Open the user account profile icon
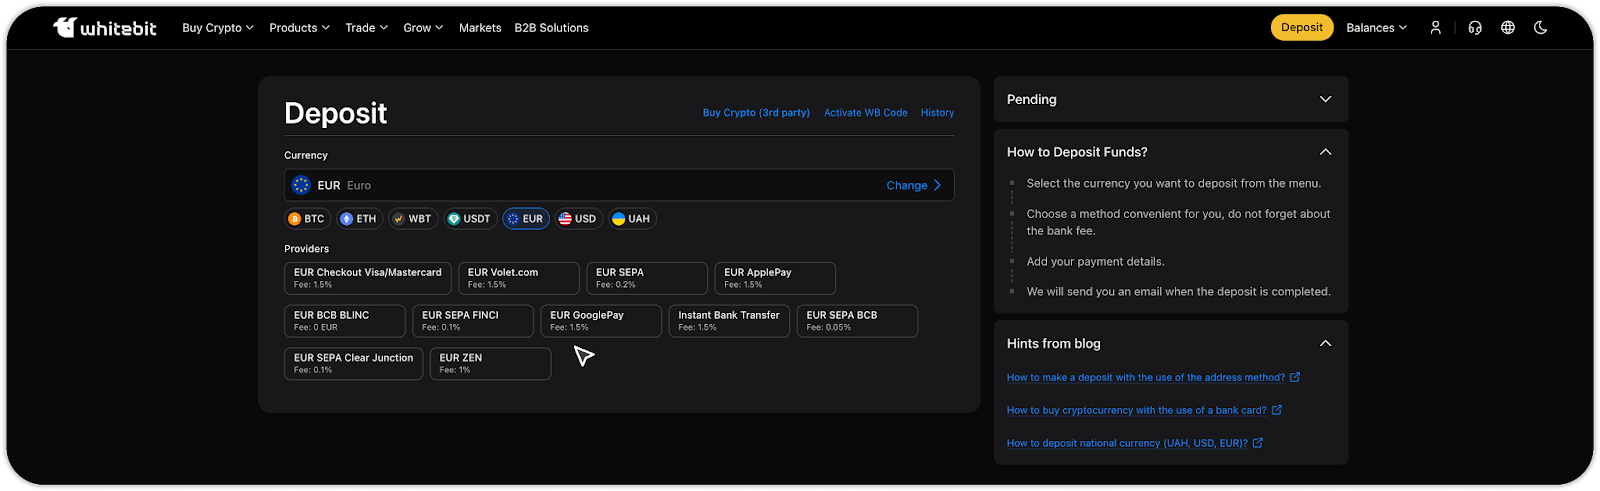Viewport: 1600px width, 491px height. [1435, 28]
